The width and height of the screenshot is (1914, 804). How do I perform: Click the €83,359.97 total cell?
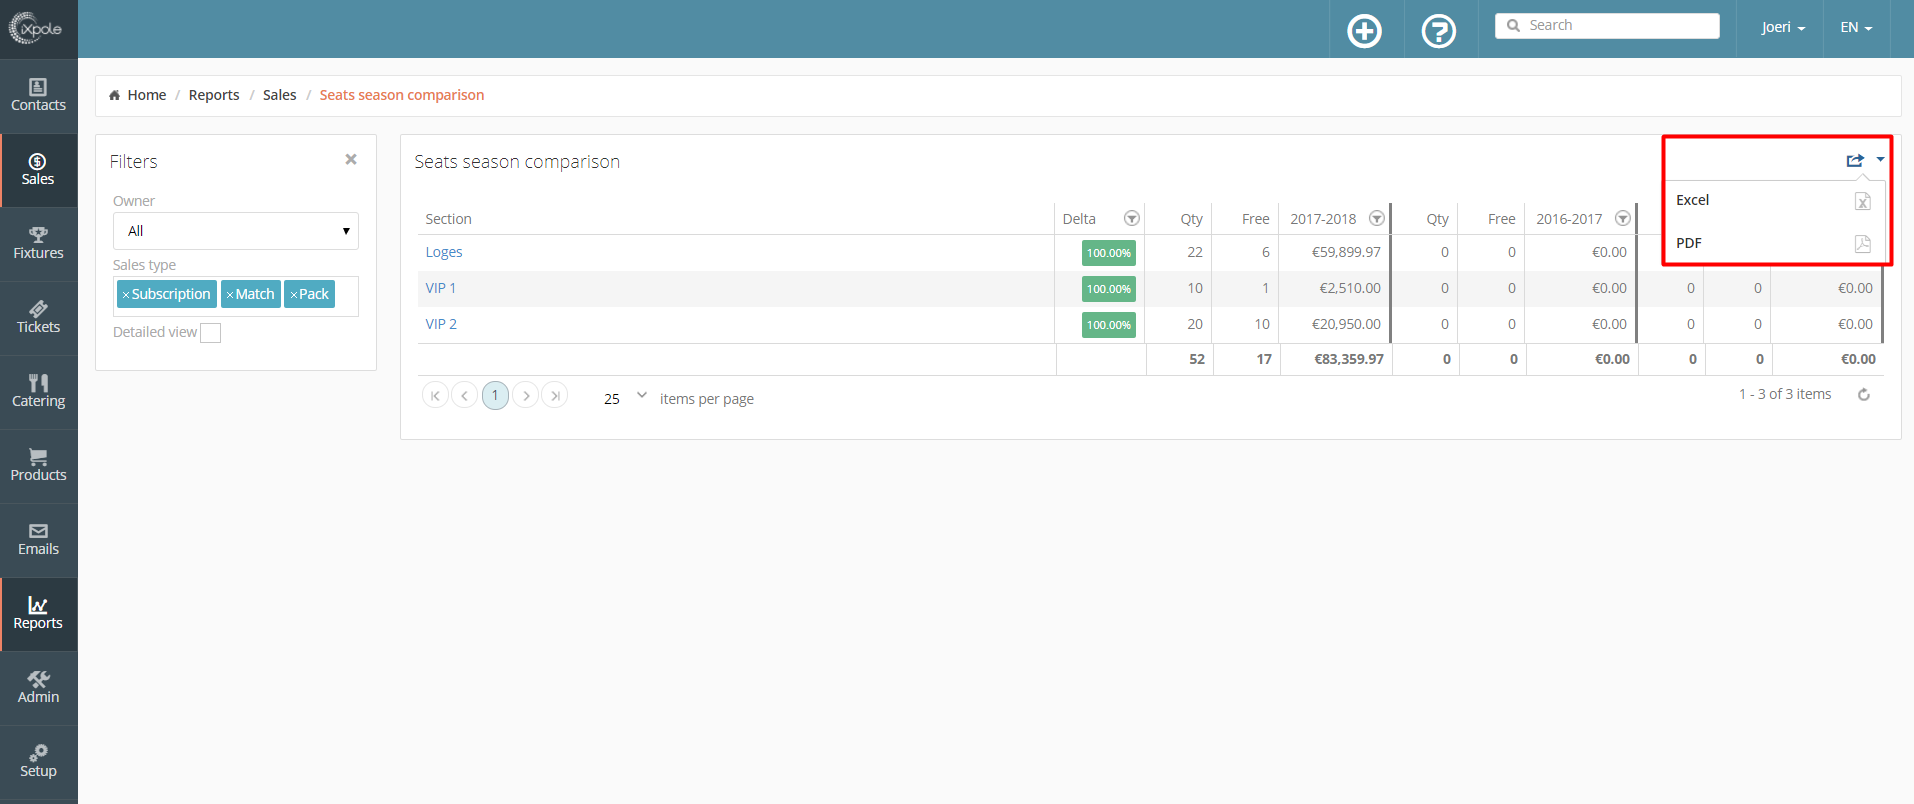pos(1349,359)
